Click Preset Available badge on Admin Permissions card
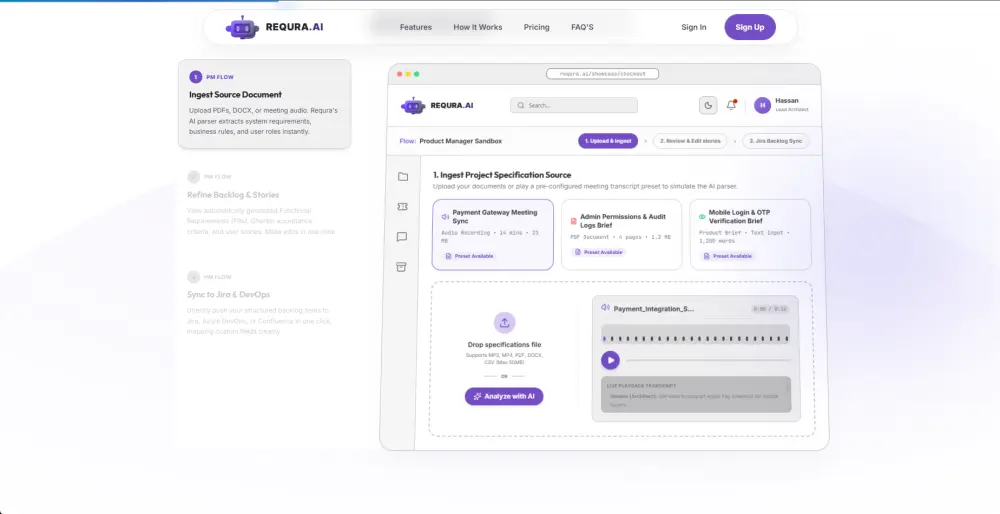 point(598,252)
